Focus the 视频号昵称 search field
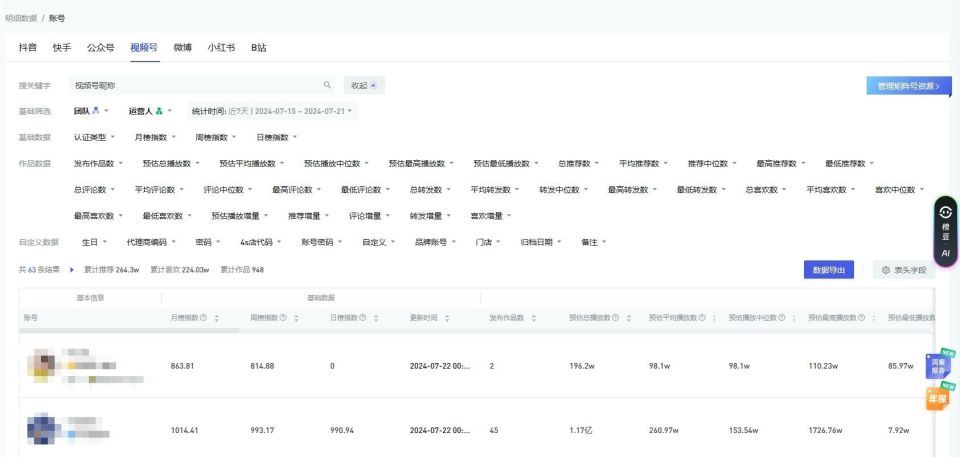 (202, 85)
